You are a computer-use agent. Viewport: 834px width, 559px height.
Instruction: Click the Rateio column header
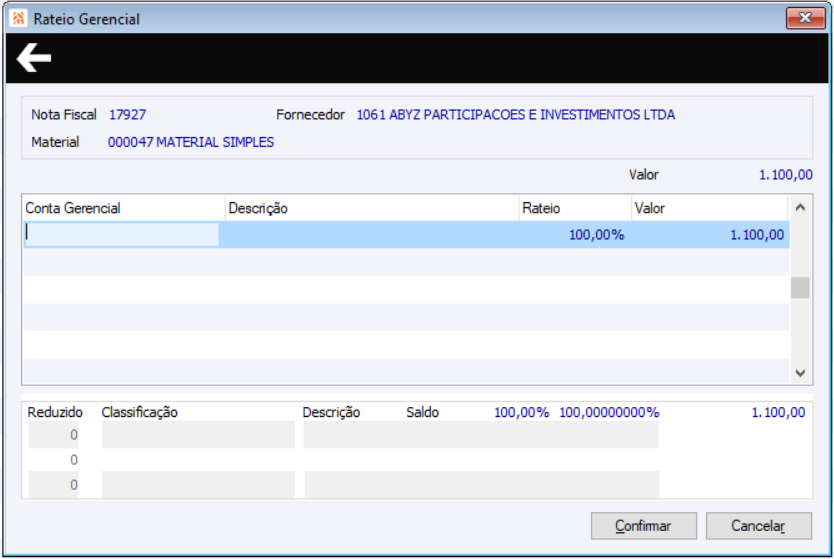[x=575, y=208]
